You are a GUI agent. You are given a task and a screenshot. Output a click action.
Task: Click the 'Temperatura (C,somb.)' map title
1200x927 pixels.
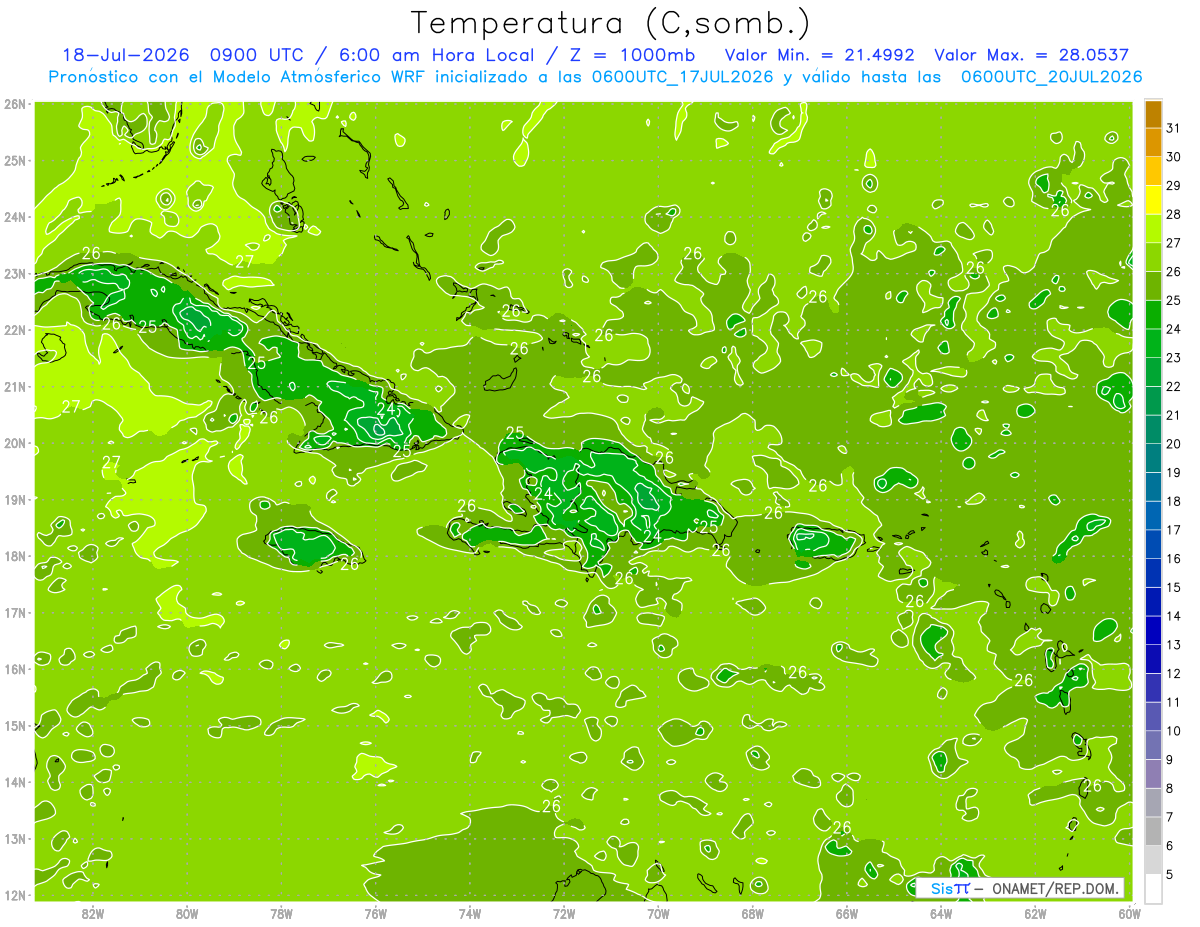click(610, 23)
